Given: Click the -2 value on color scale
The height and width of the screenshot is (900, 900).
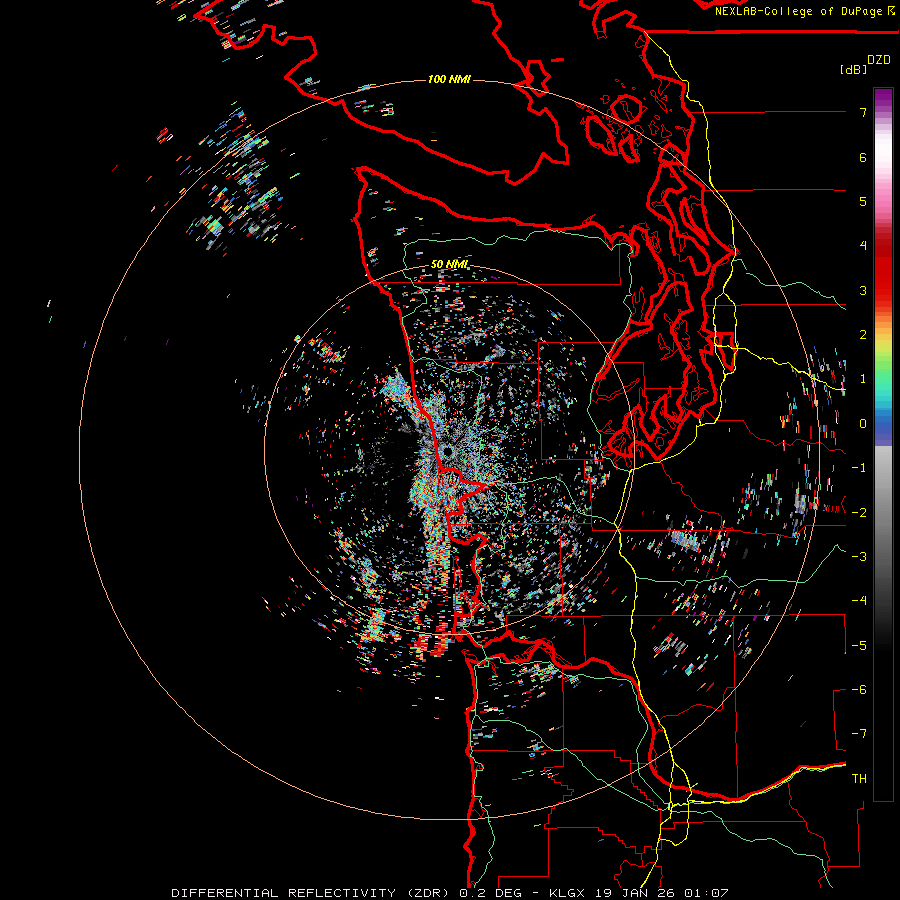Looking at the screenshot, I should click(859, 513).
